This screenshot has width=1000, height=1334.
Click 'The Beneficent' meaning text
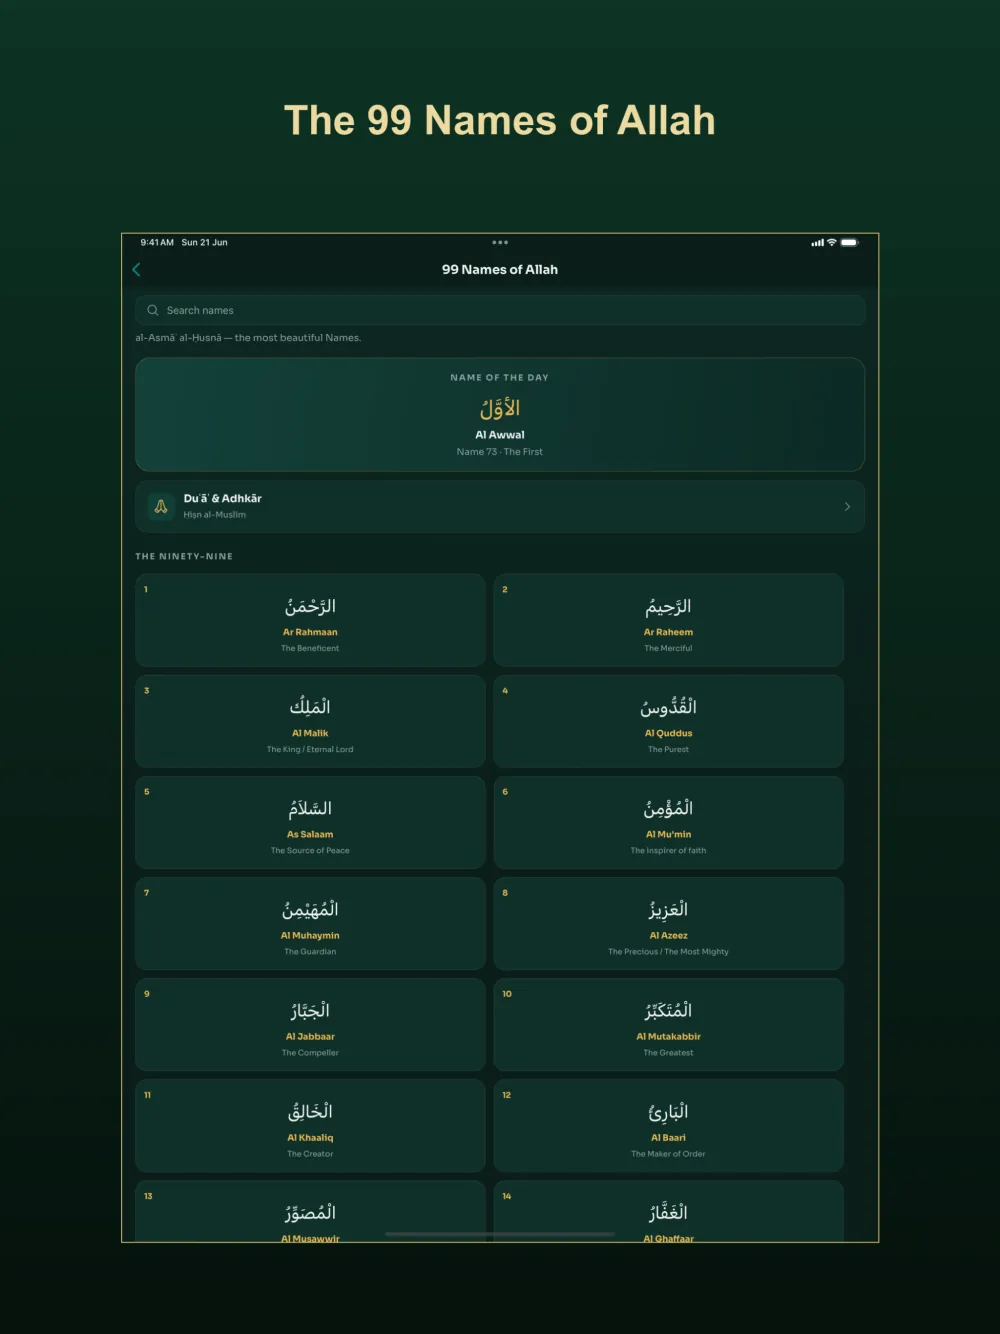[310, 648]
